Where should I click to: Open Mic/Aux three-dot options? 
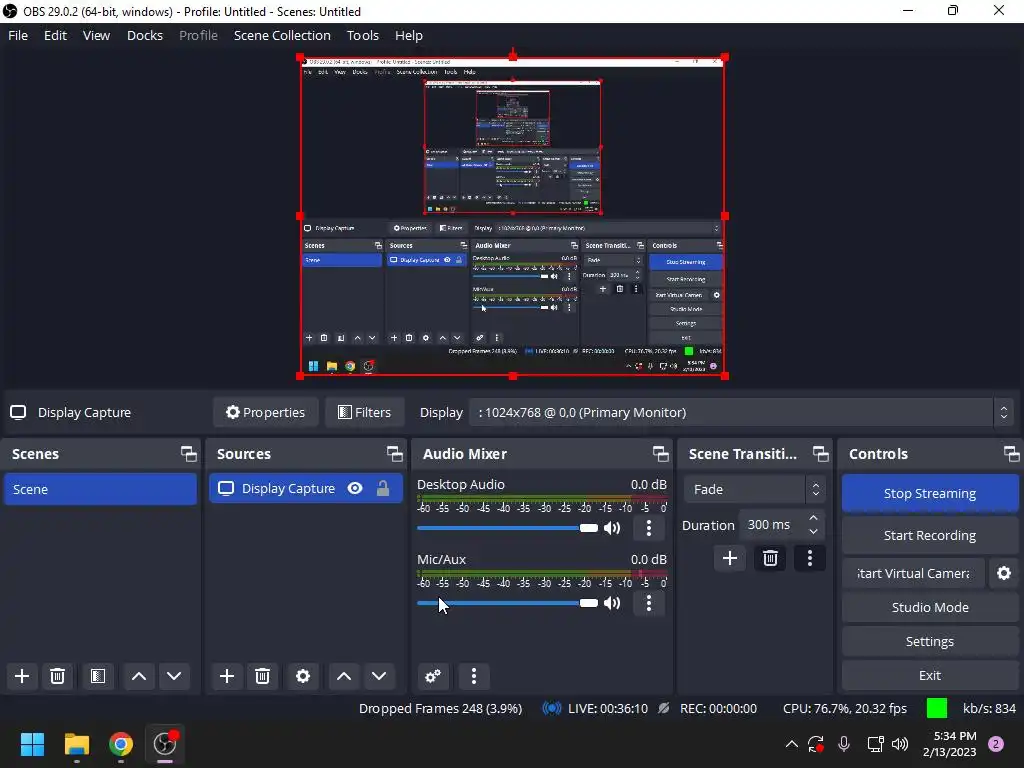pos(648,603)
